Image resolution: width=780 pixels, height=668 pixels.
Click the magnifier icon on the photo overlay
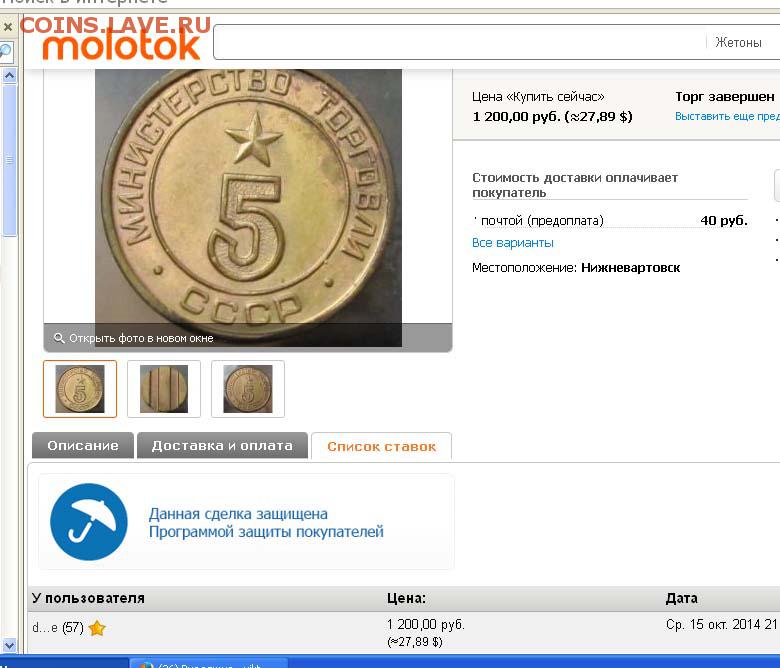[59, 338]
